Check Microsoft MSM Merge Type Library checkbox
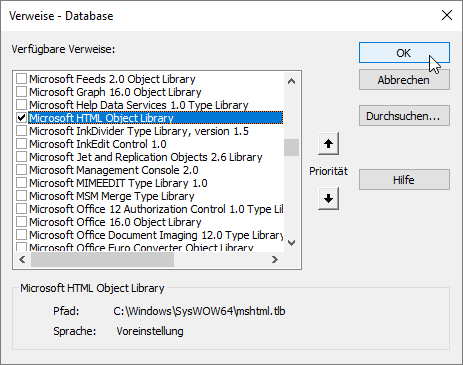Viewport: 463px width, 365px height. [x=22, y=196]
